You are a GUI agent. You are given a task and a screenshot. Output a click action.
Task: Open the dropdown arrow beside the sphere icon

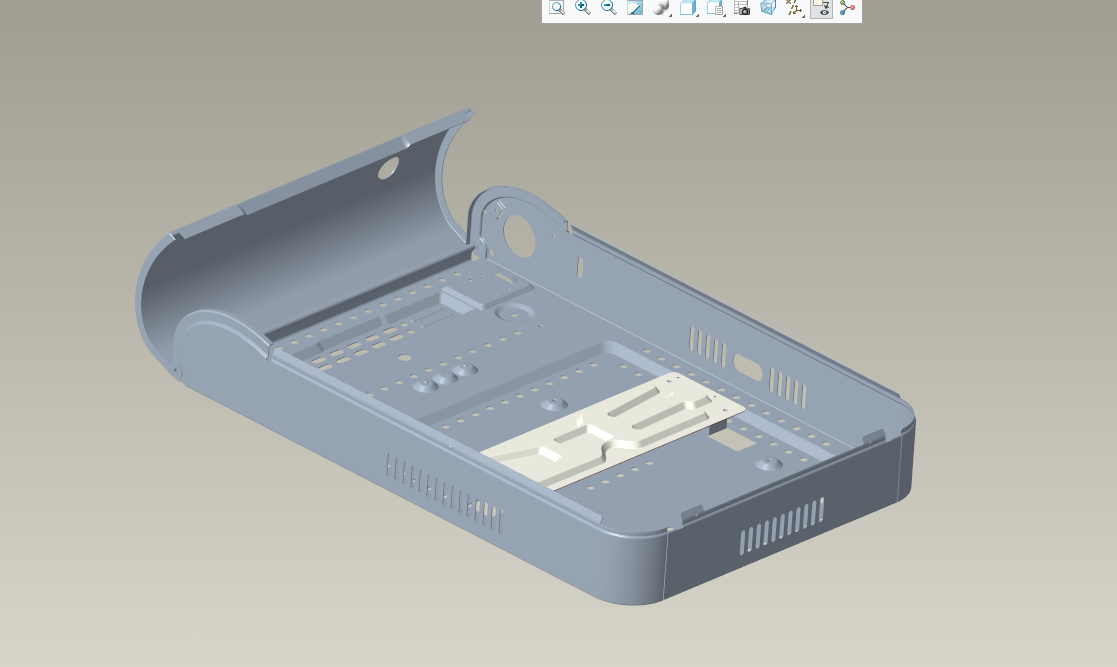coord(671,14)
